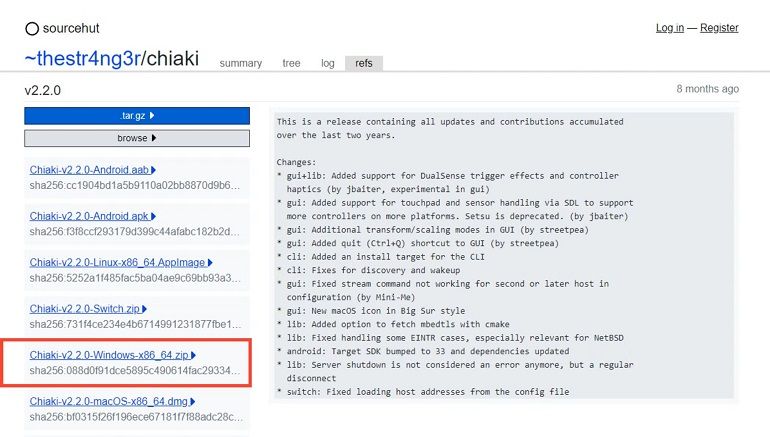Click the sha256:731f4ce234e4b hash text
The image size is (770, 437).
[x=135, y=324]
